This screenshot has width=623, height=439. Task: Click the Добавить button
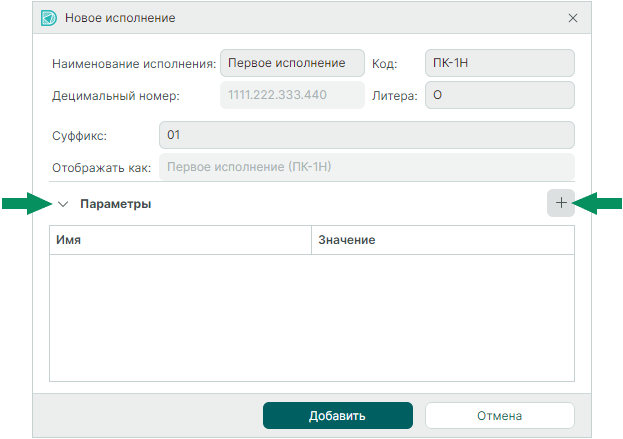[x=338, y=416]
